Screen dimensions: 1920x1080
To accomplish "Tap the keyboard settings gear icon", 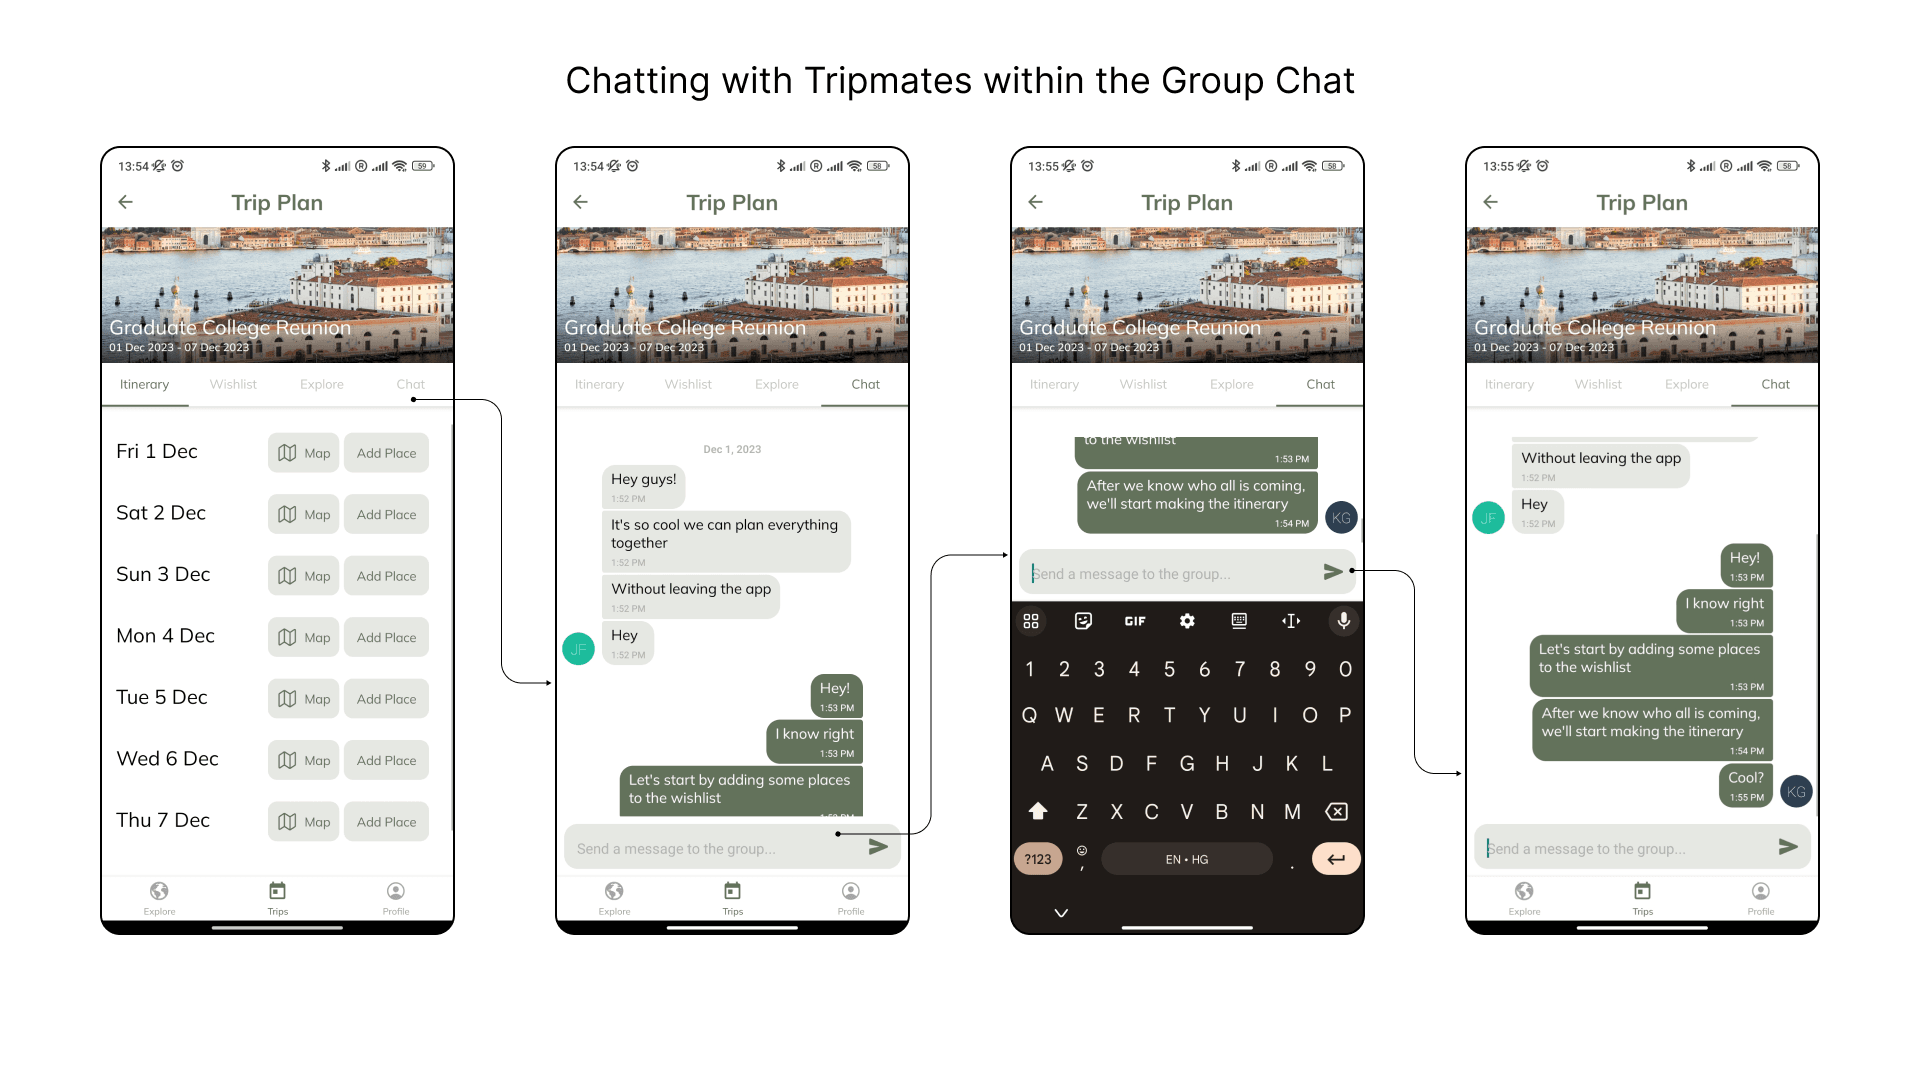I will pyautogui.click(x=1184, y=622).
